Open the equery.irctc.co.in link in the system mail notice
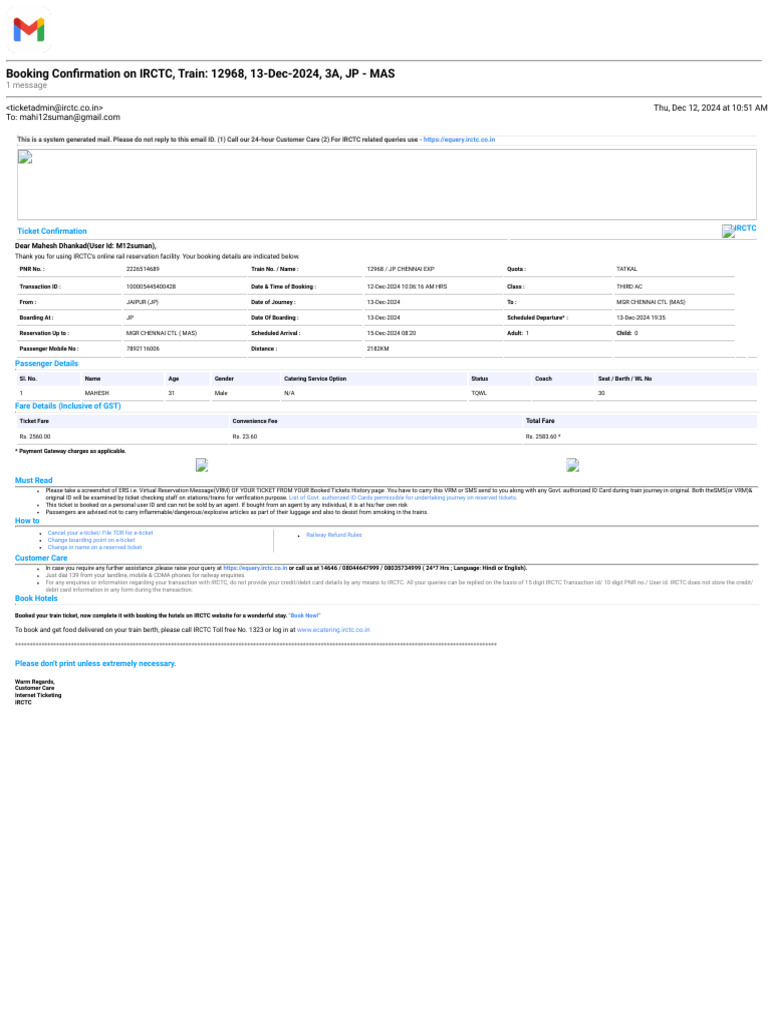Image resolution: width=768 pixels, height=1024 pixels. click(x=459, y=140)
